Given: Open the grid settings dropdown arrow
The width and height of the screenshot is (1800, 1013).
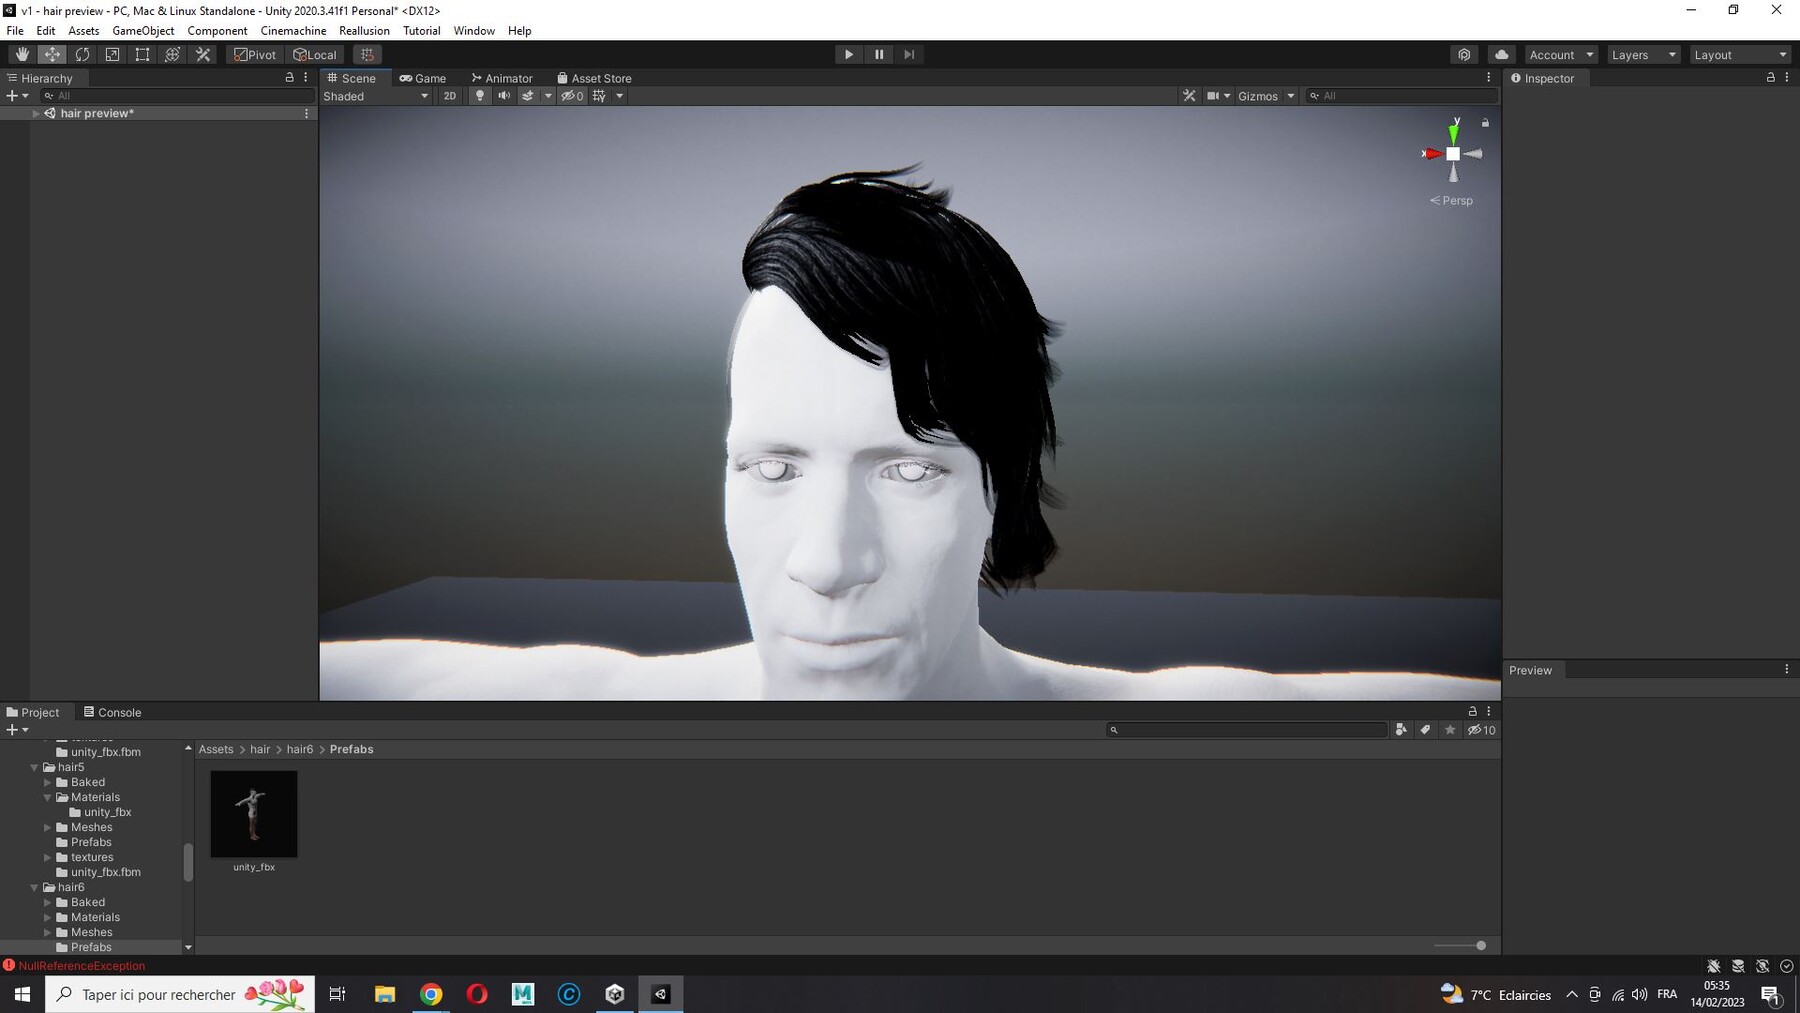Looking at the screenshot, I should pyautogui.click(x=620, y=96).
